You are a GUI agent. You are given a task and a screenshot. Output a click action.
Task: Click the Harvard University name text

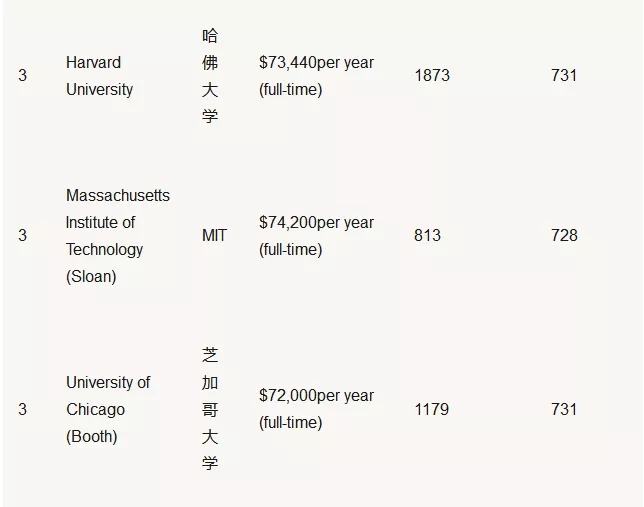tap(99, 76)
